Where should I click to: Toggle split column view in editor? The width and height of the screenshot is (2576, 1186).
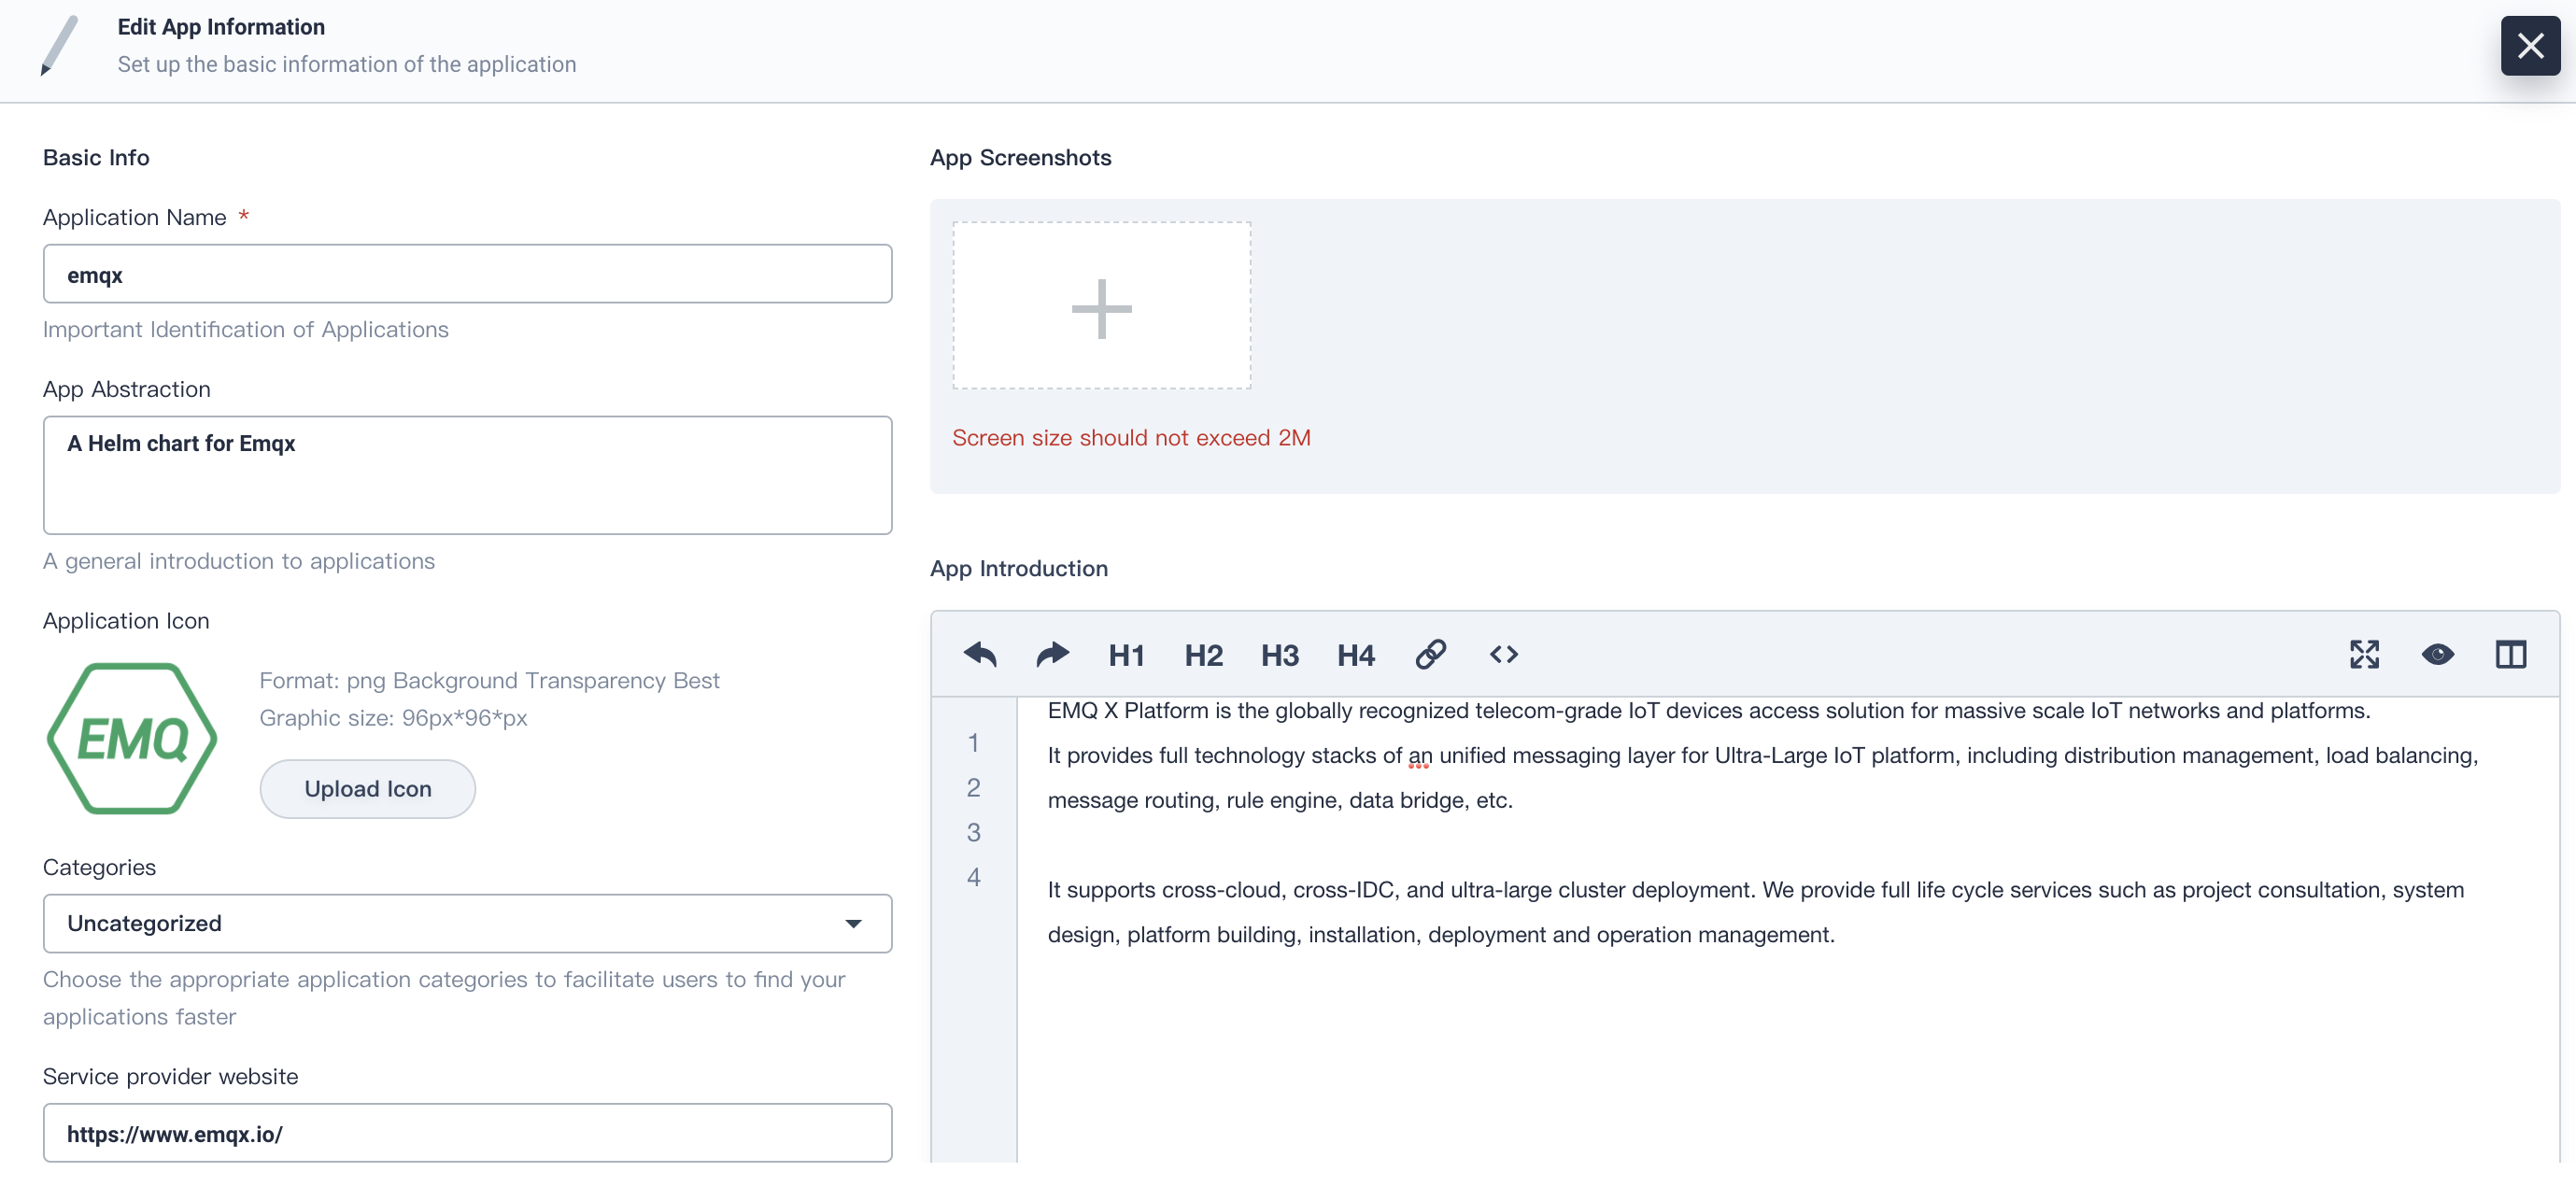[x=2510, y=654]
